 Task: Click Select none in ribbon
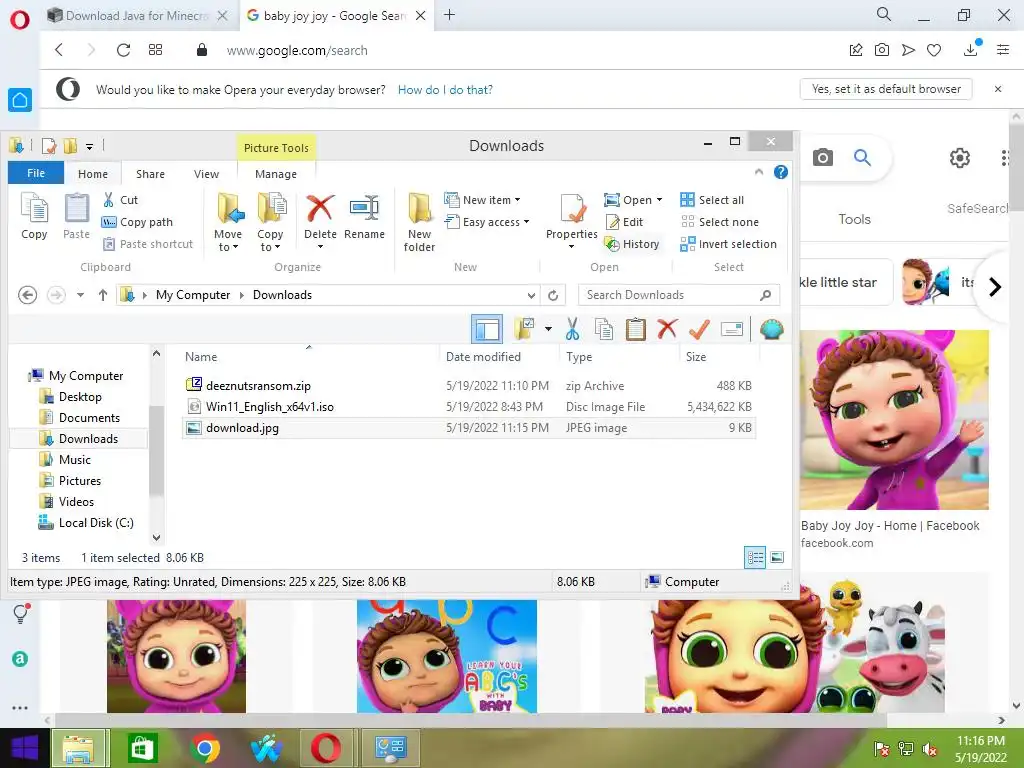pos(720,222)
